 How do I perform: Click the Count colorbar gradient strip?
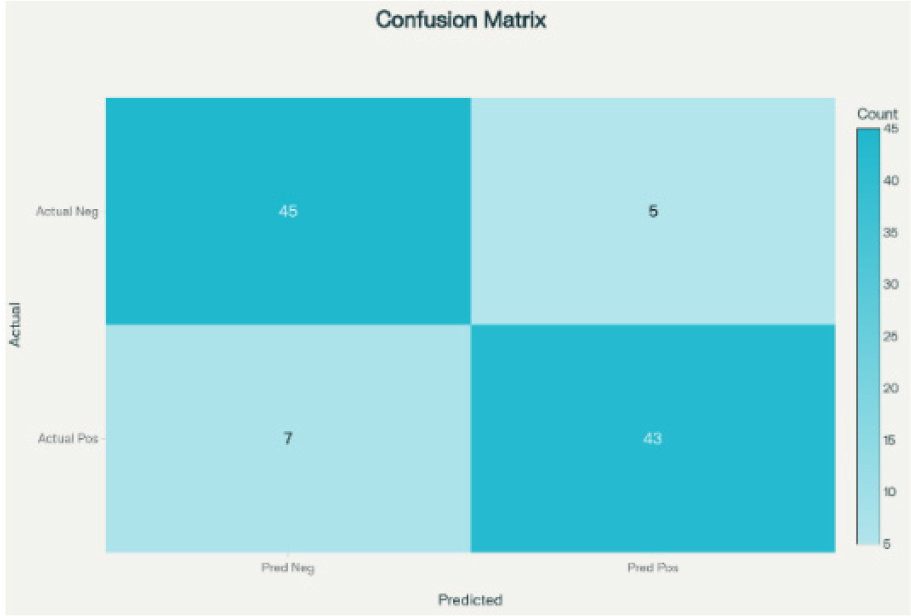[x=868, y=336]
